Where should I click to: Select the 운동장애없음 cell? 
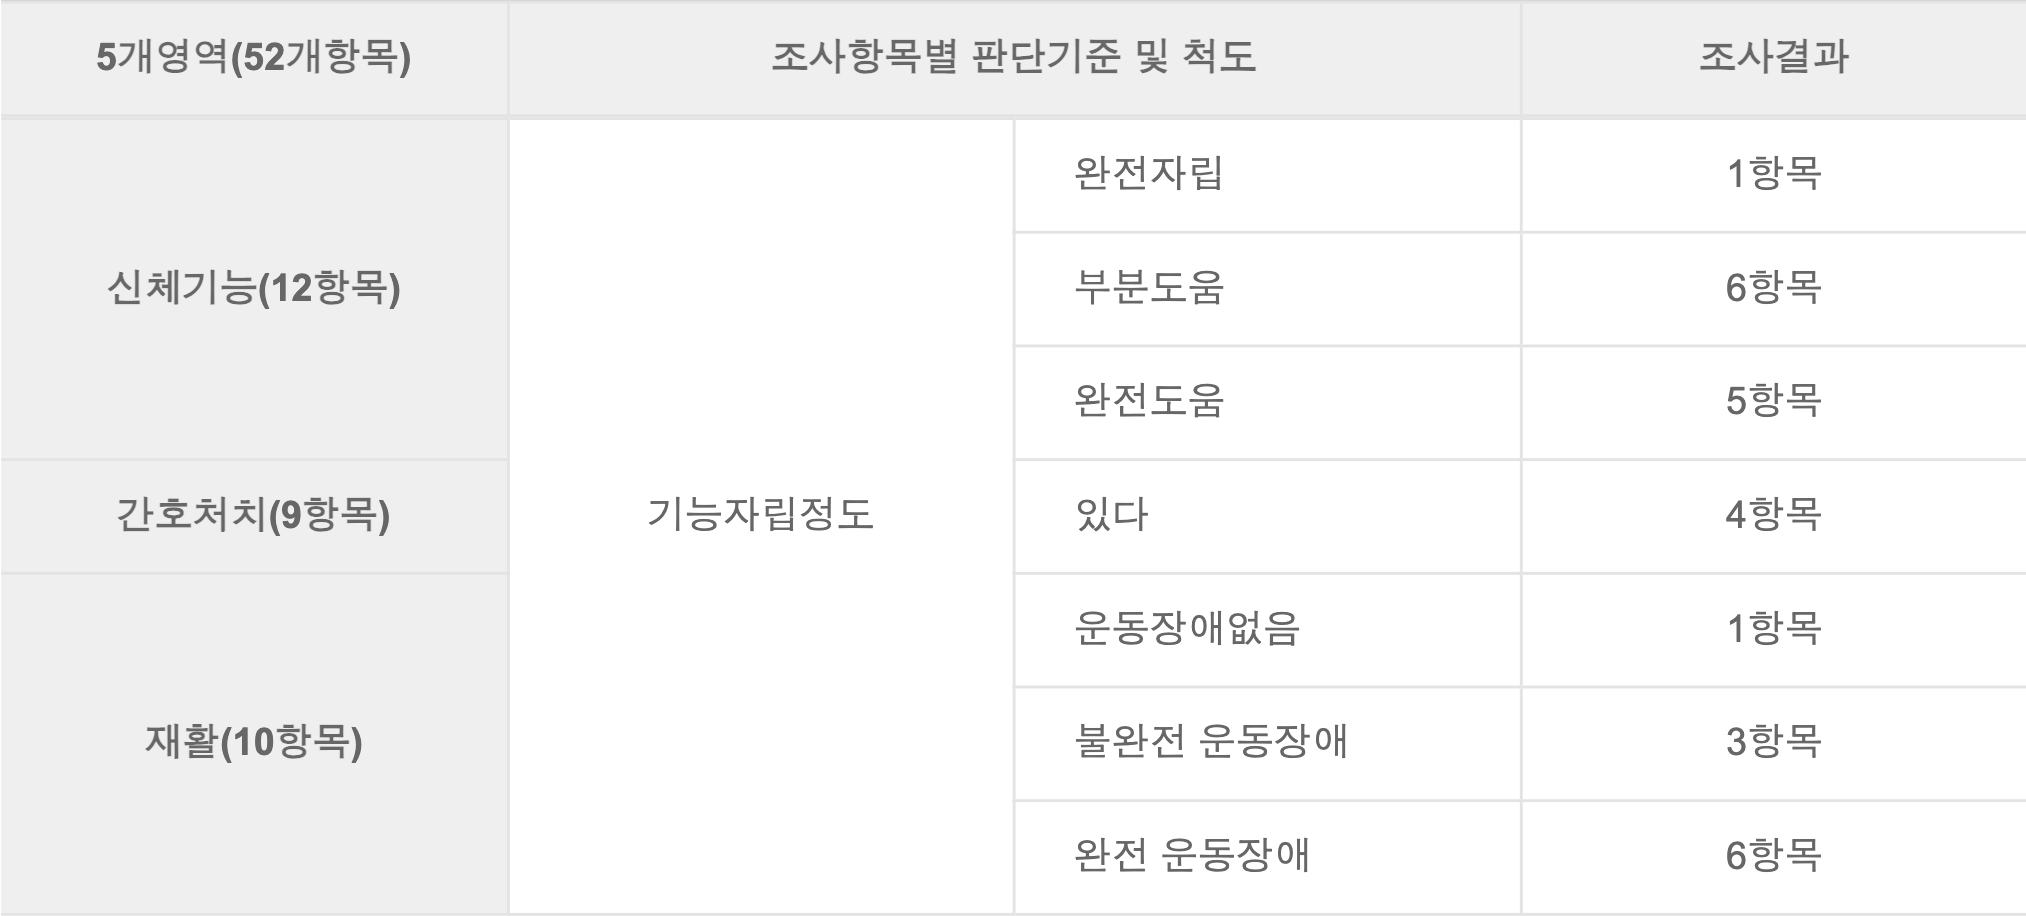pos(1268,629)
